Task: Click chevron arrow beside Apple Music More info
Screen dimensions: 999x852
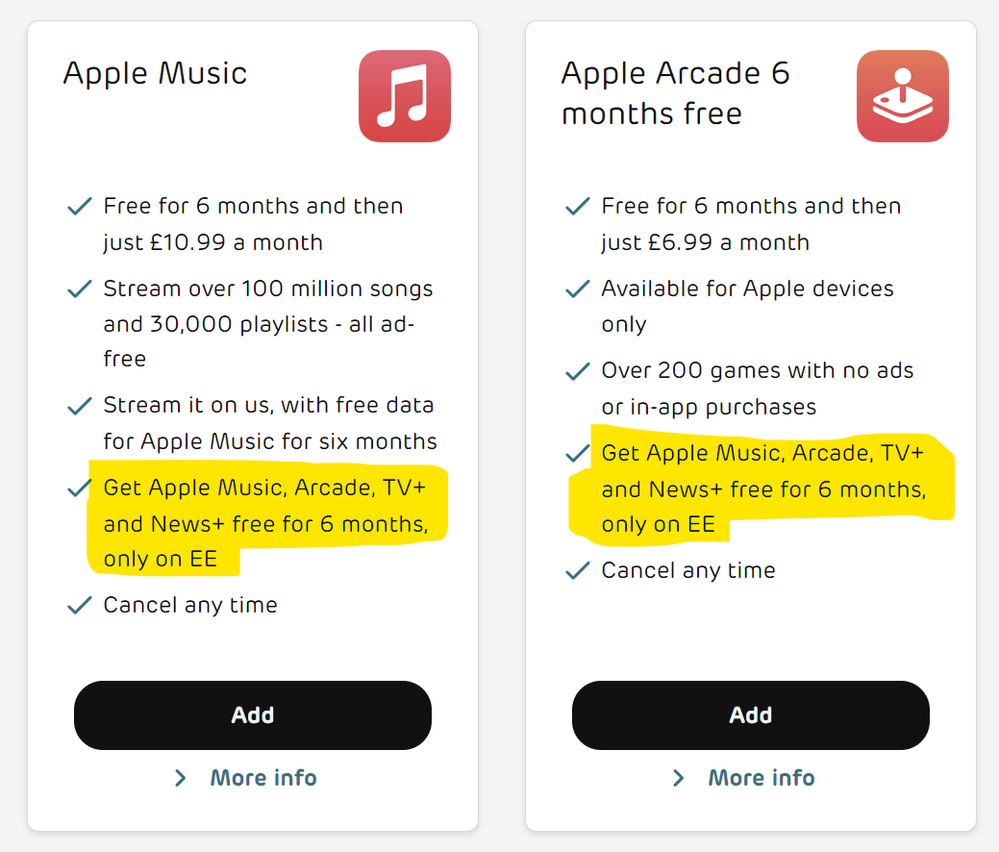Action: (x=180, y=778)
